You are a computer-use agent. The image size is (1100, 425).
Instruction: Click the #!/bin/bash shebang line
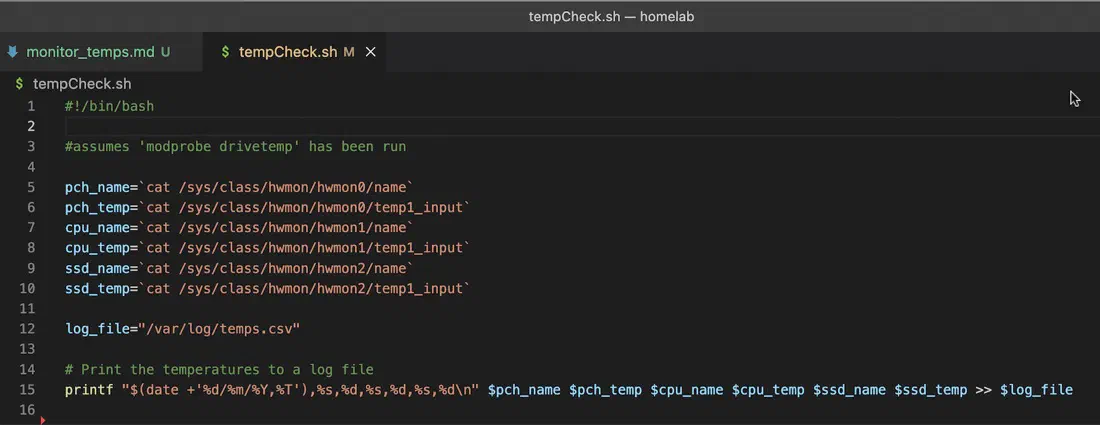[x=109, y=107]
